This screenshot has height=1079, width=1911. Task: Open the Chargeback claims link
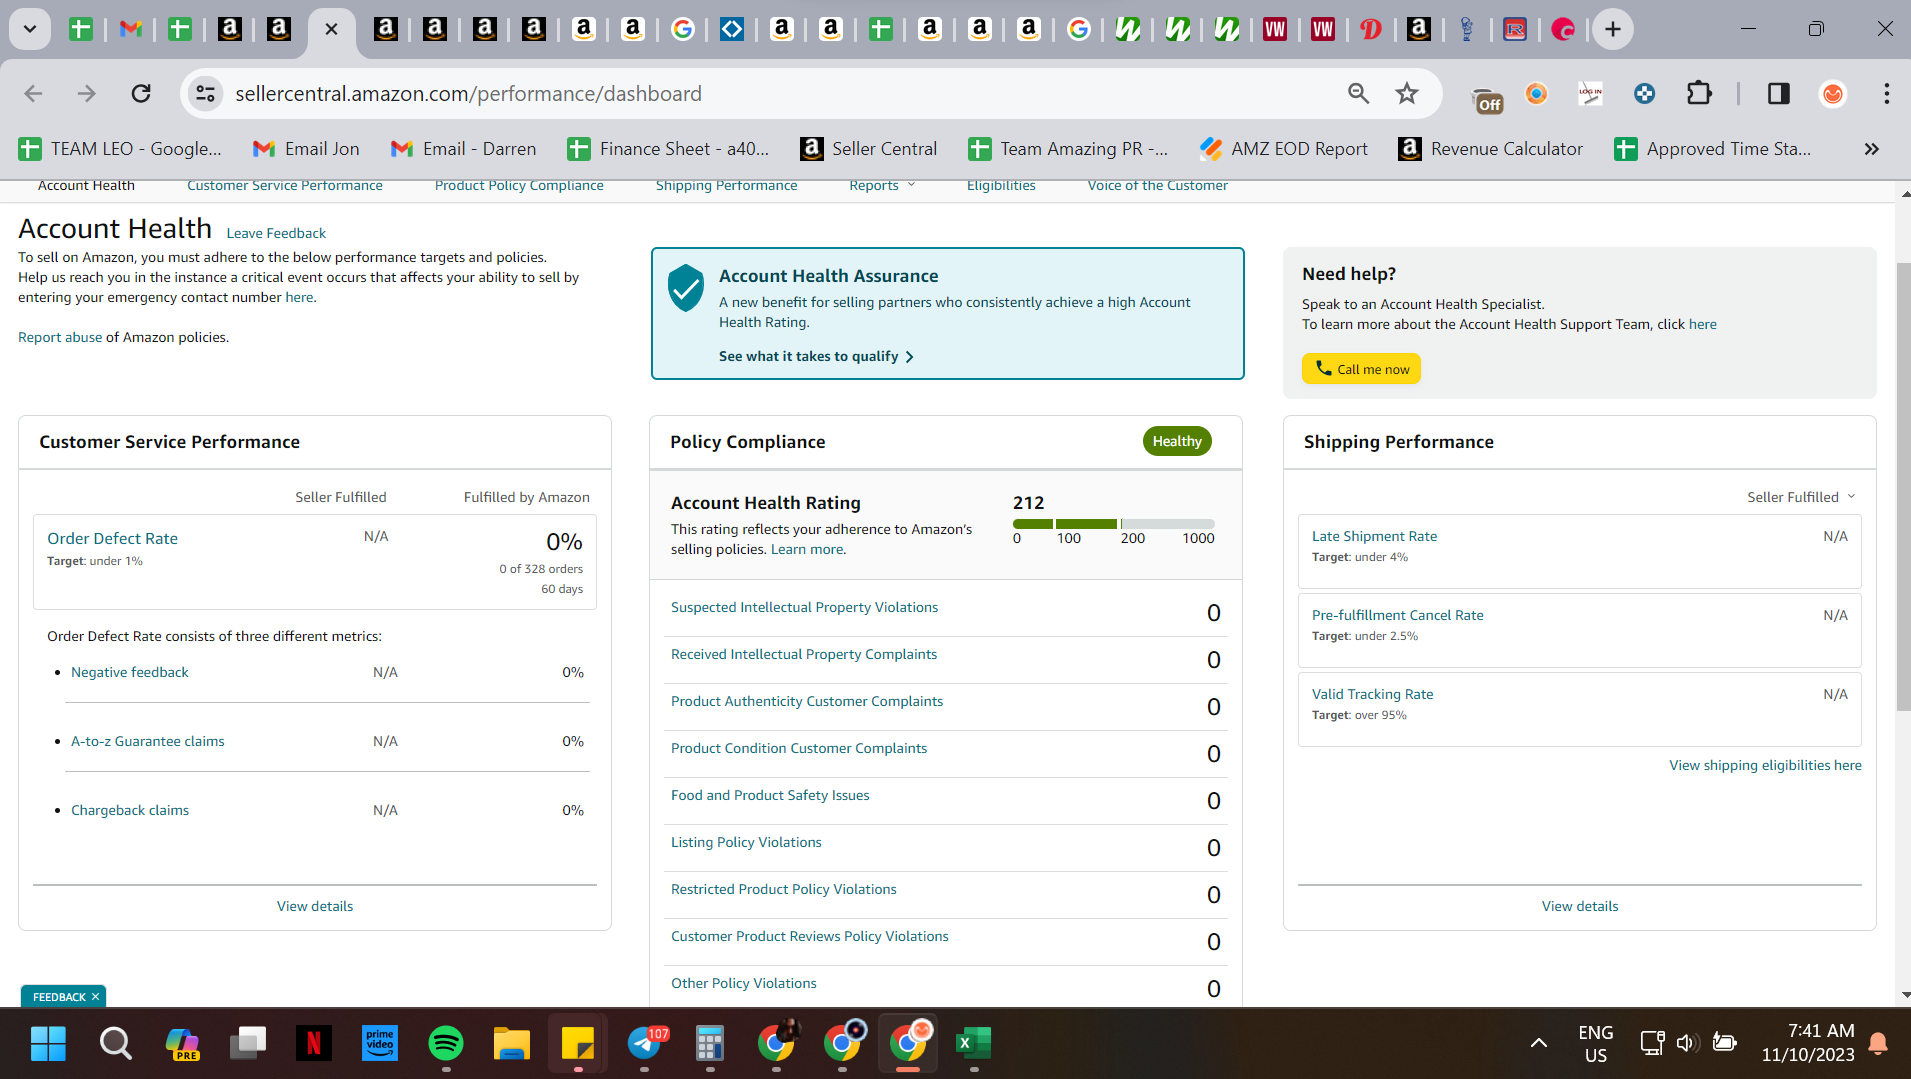click(x=130, y=810)
